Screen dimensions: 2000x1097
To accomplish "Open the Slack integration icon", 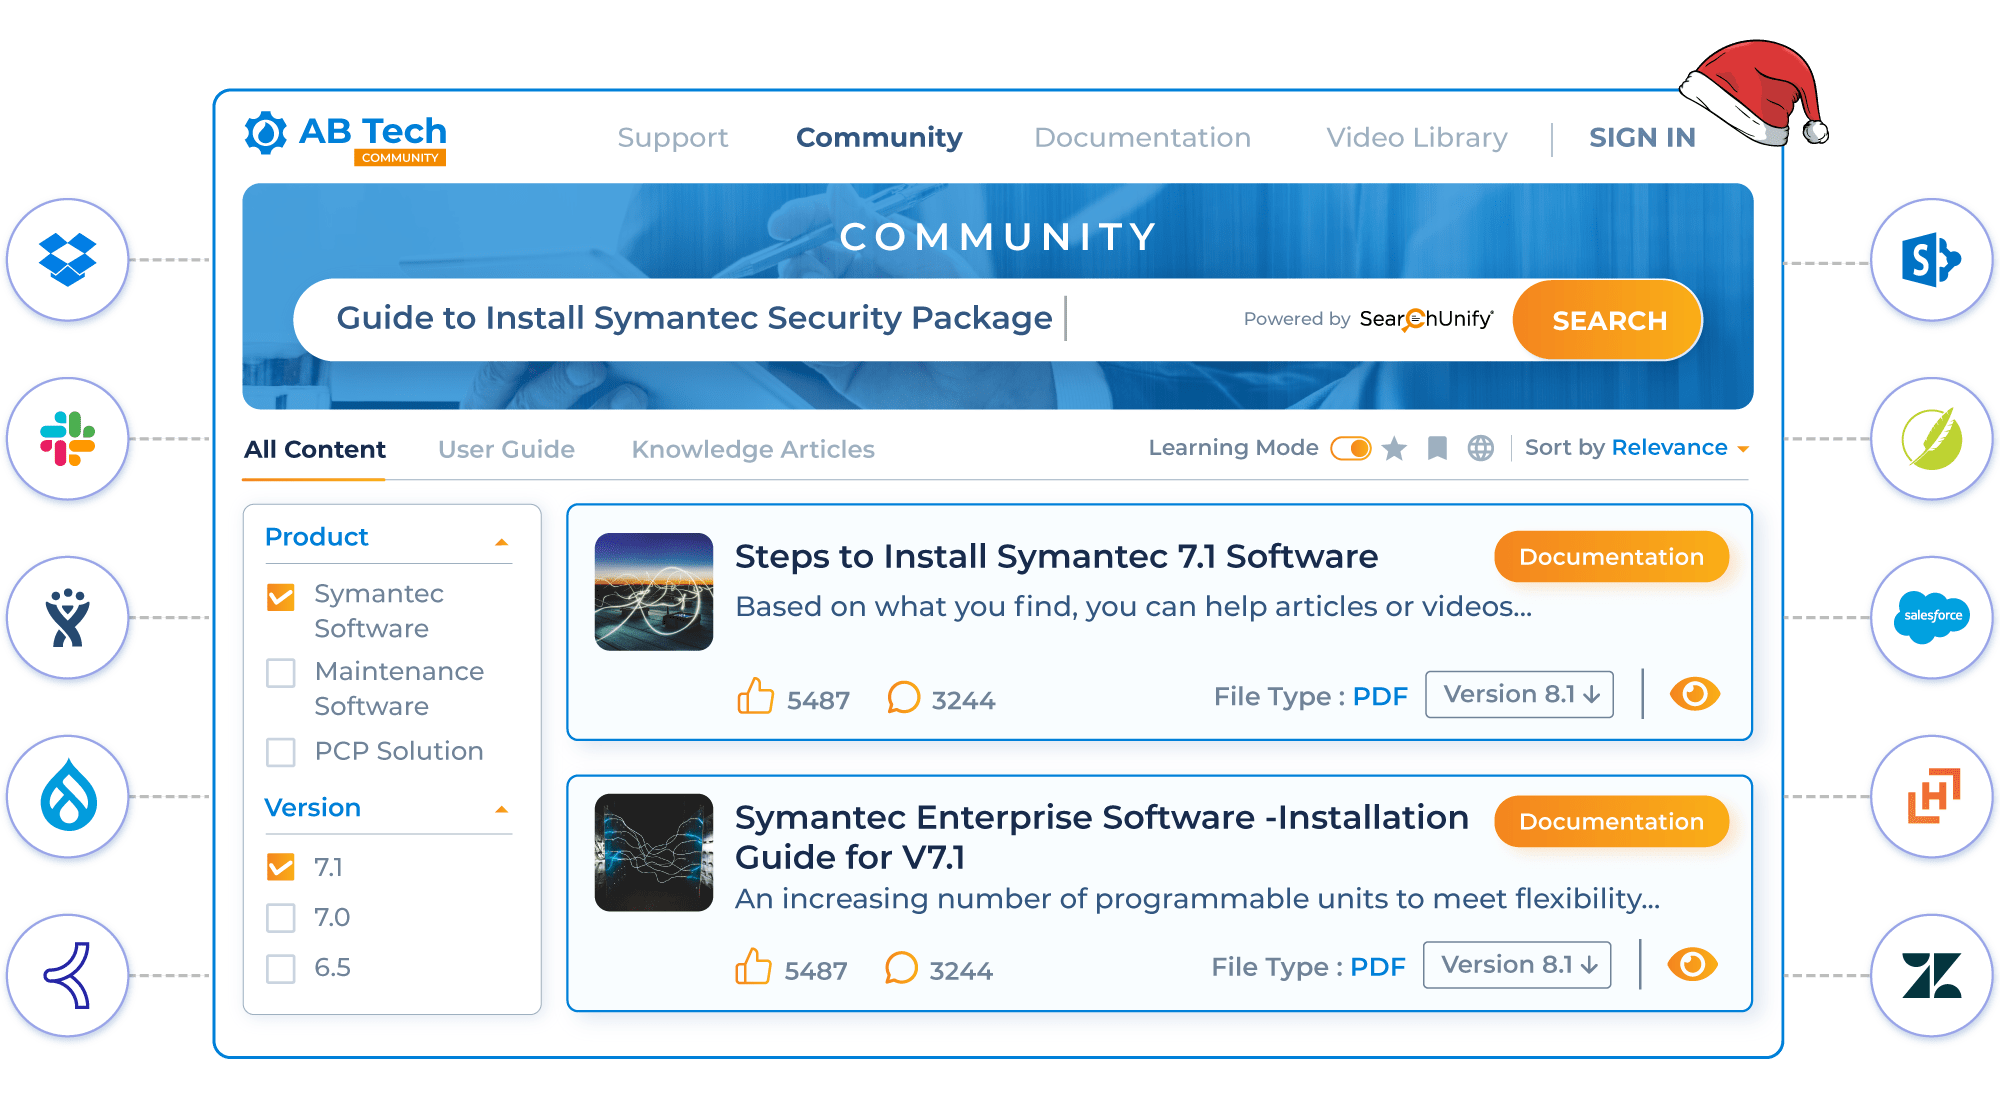I will click(x=68, y=438).
